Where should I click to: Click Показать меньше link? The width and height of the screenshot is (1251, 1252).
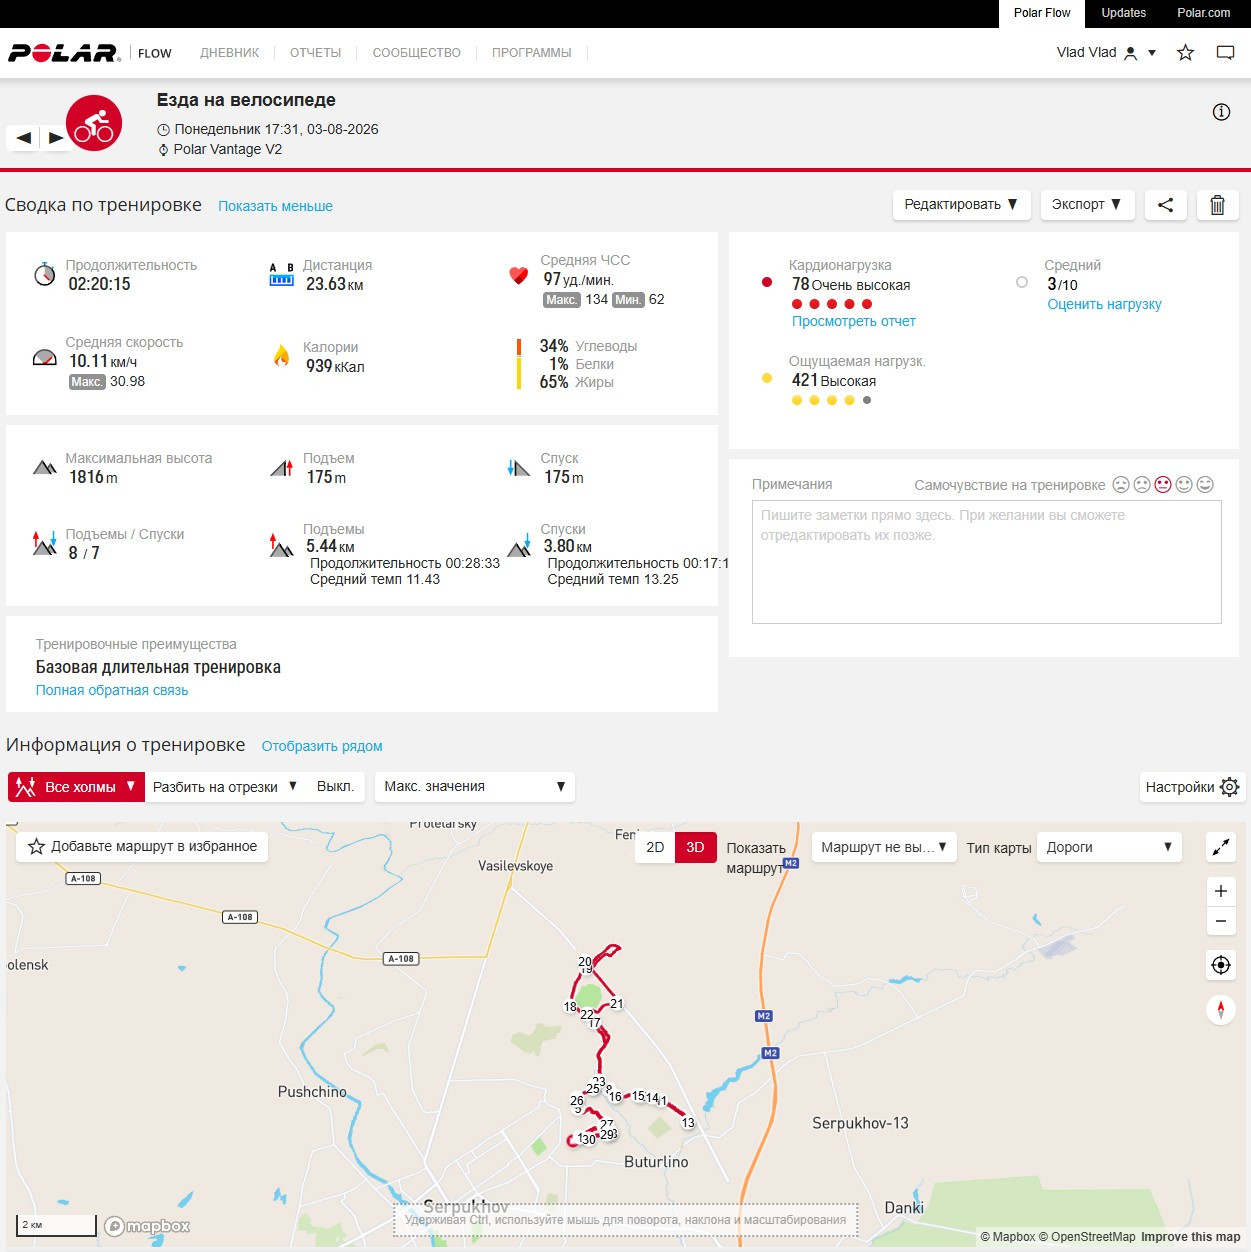[x=275, y=206]
